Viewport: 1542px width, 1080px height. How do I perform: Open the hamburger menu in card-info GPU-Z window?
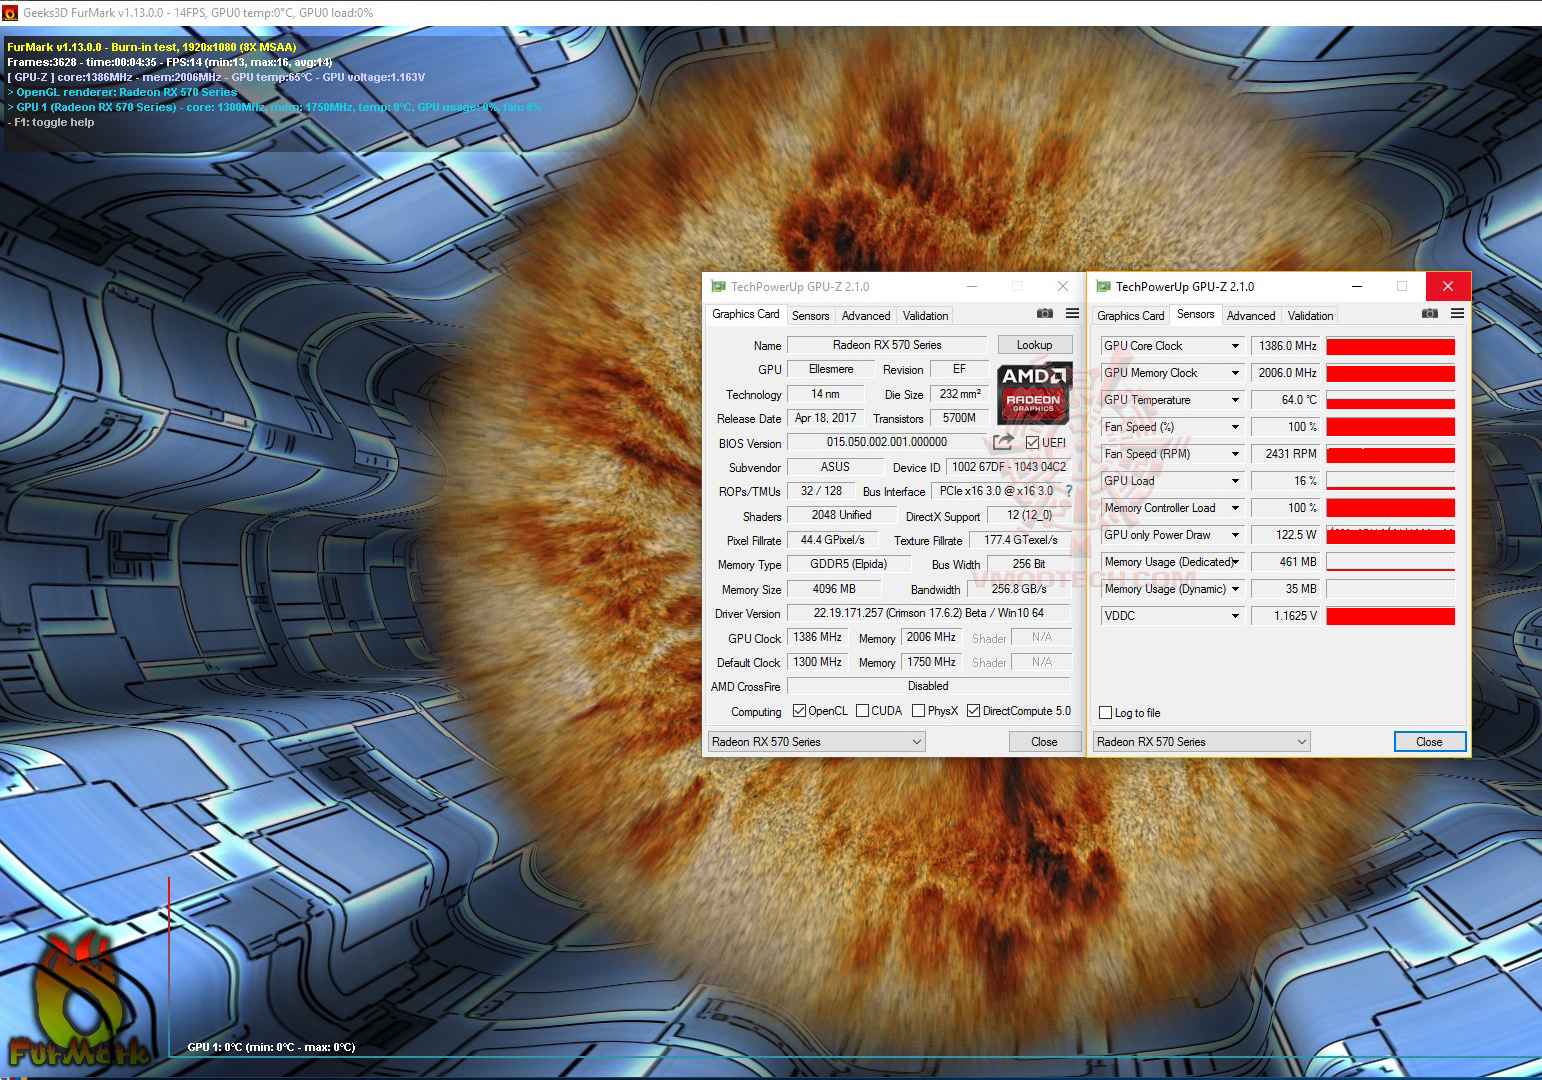(x=1072, y=314)
